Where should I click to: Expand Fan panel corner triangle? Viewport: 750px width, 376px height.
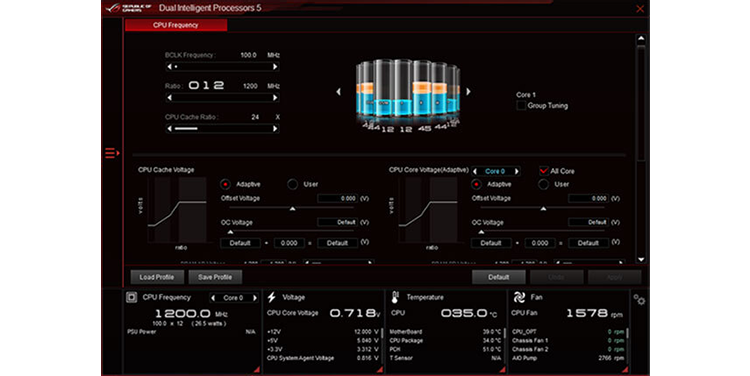click(625, 369)
